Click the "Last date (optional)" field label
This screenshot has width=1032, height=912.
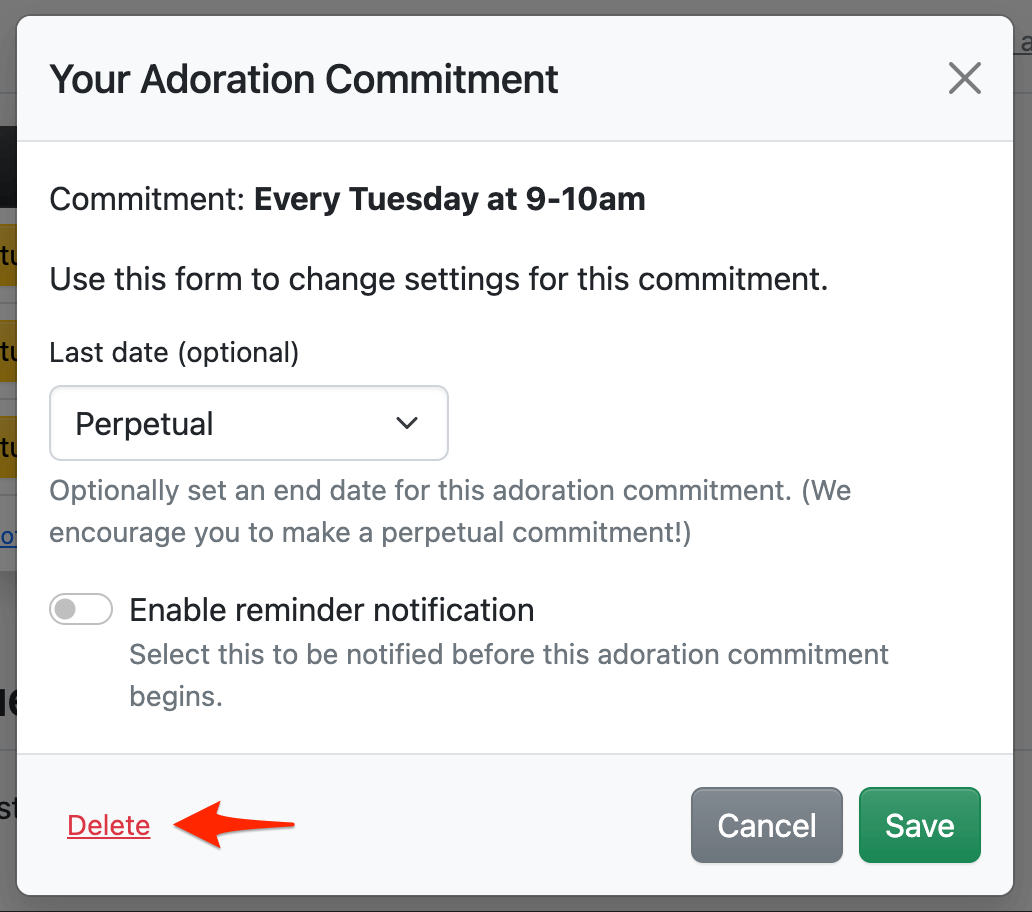(174, 352)
